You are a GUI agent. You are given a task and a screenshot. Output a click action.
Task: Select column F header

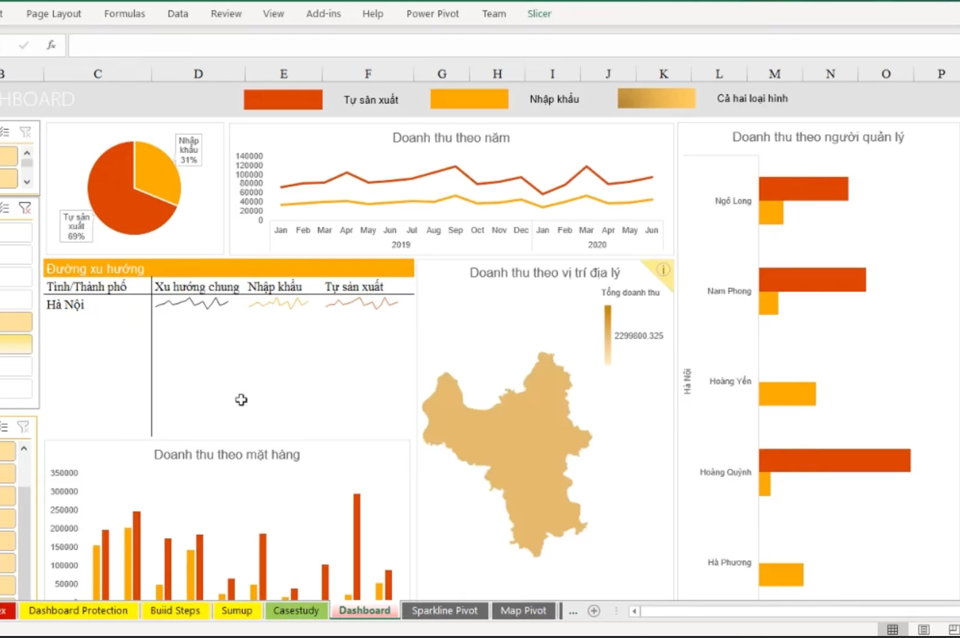pyautogui.click(x=368, y=74)
